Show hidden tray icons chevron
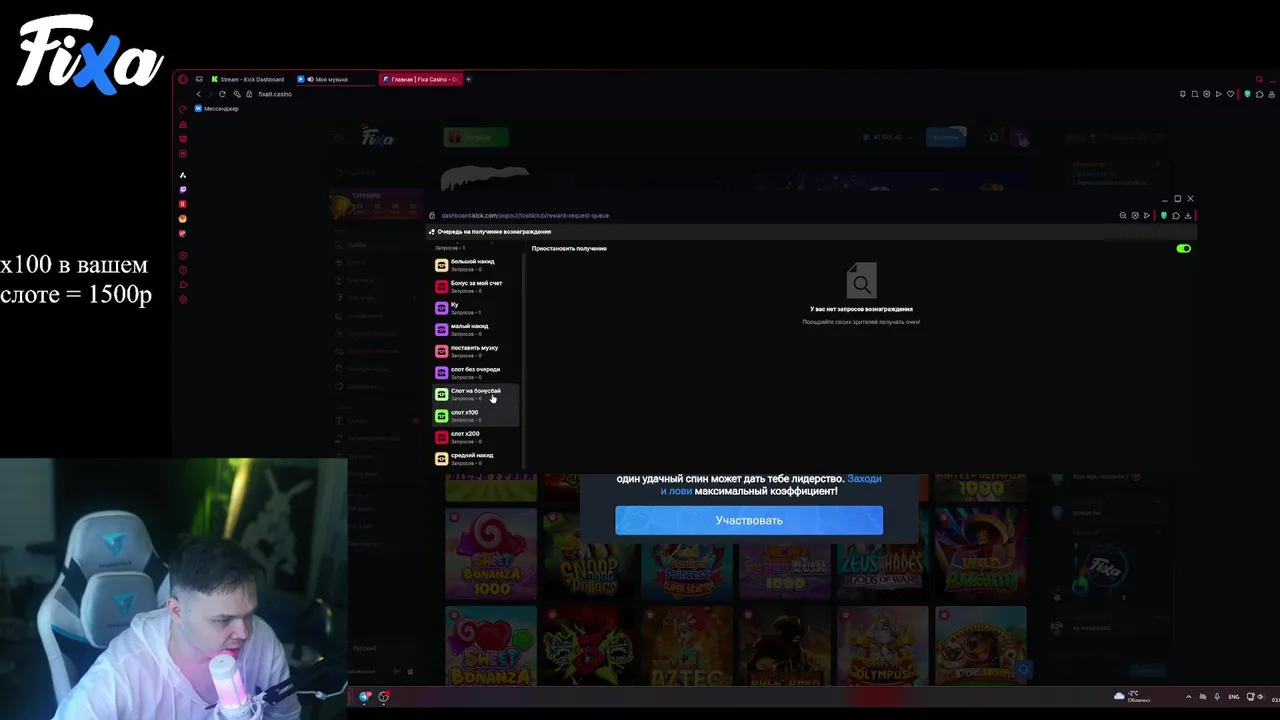 pyautogui.click(x=1189, y=697)
